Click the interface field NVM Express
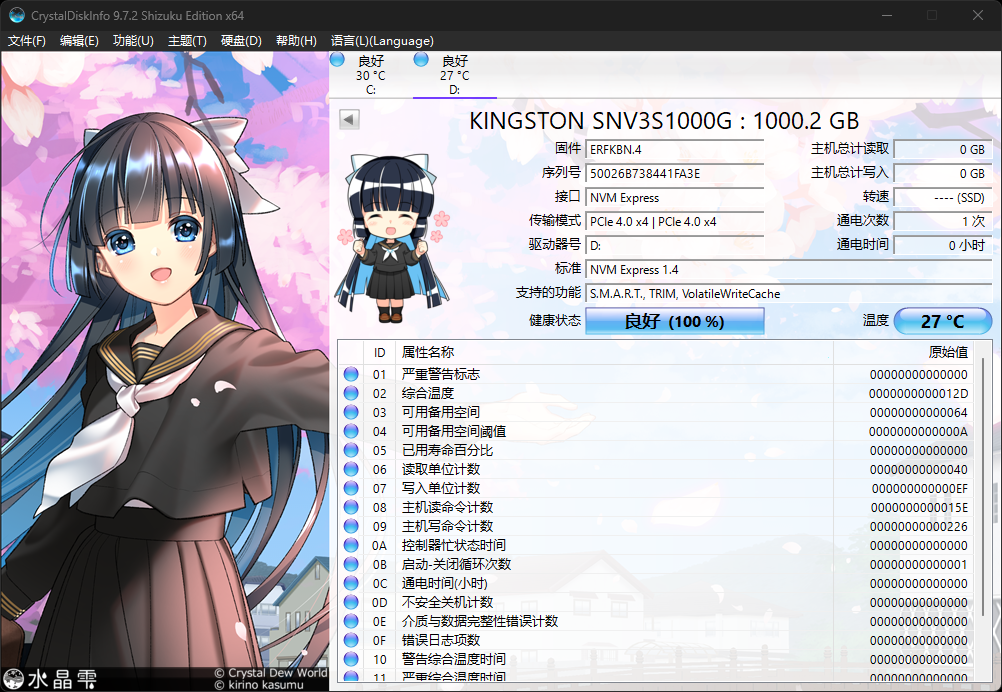Viewport: 1002px width, 692px height. [675, 197]
